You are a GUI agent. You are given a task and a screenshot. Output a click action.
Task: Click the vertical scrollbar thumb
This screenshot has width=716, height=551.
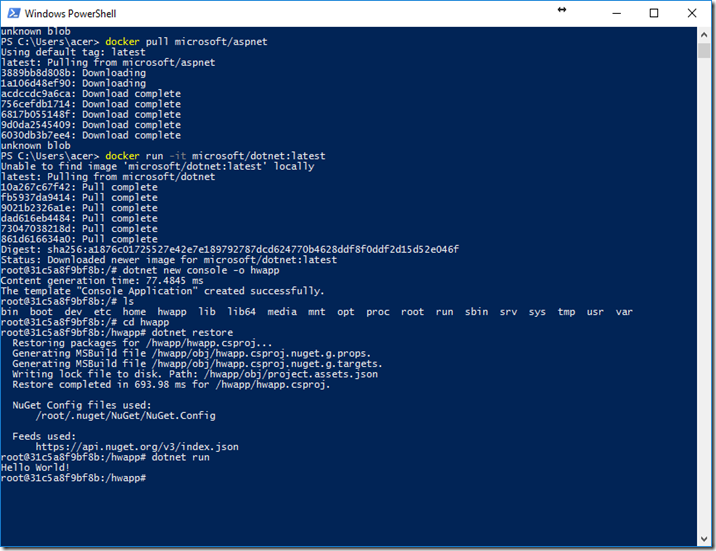tap(704, 51)
